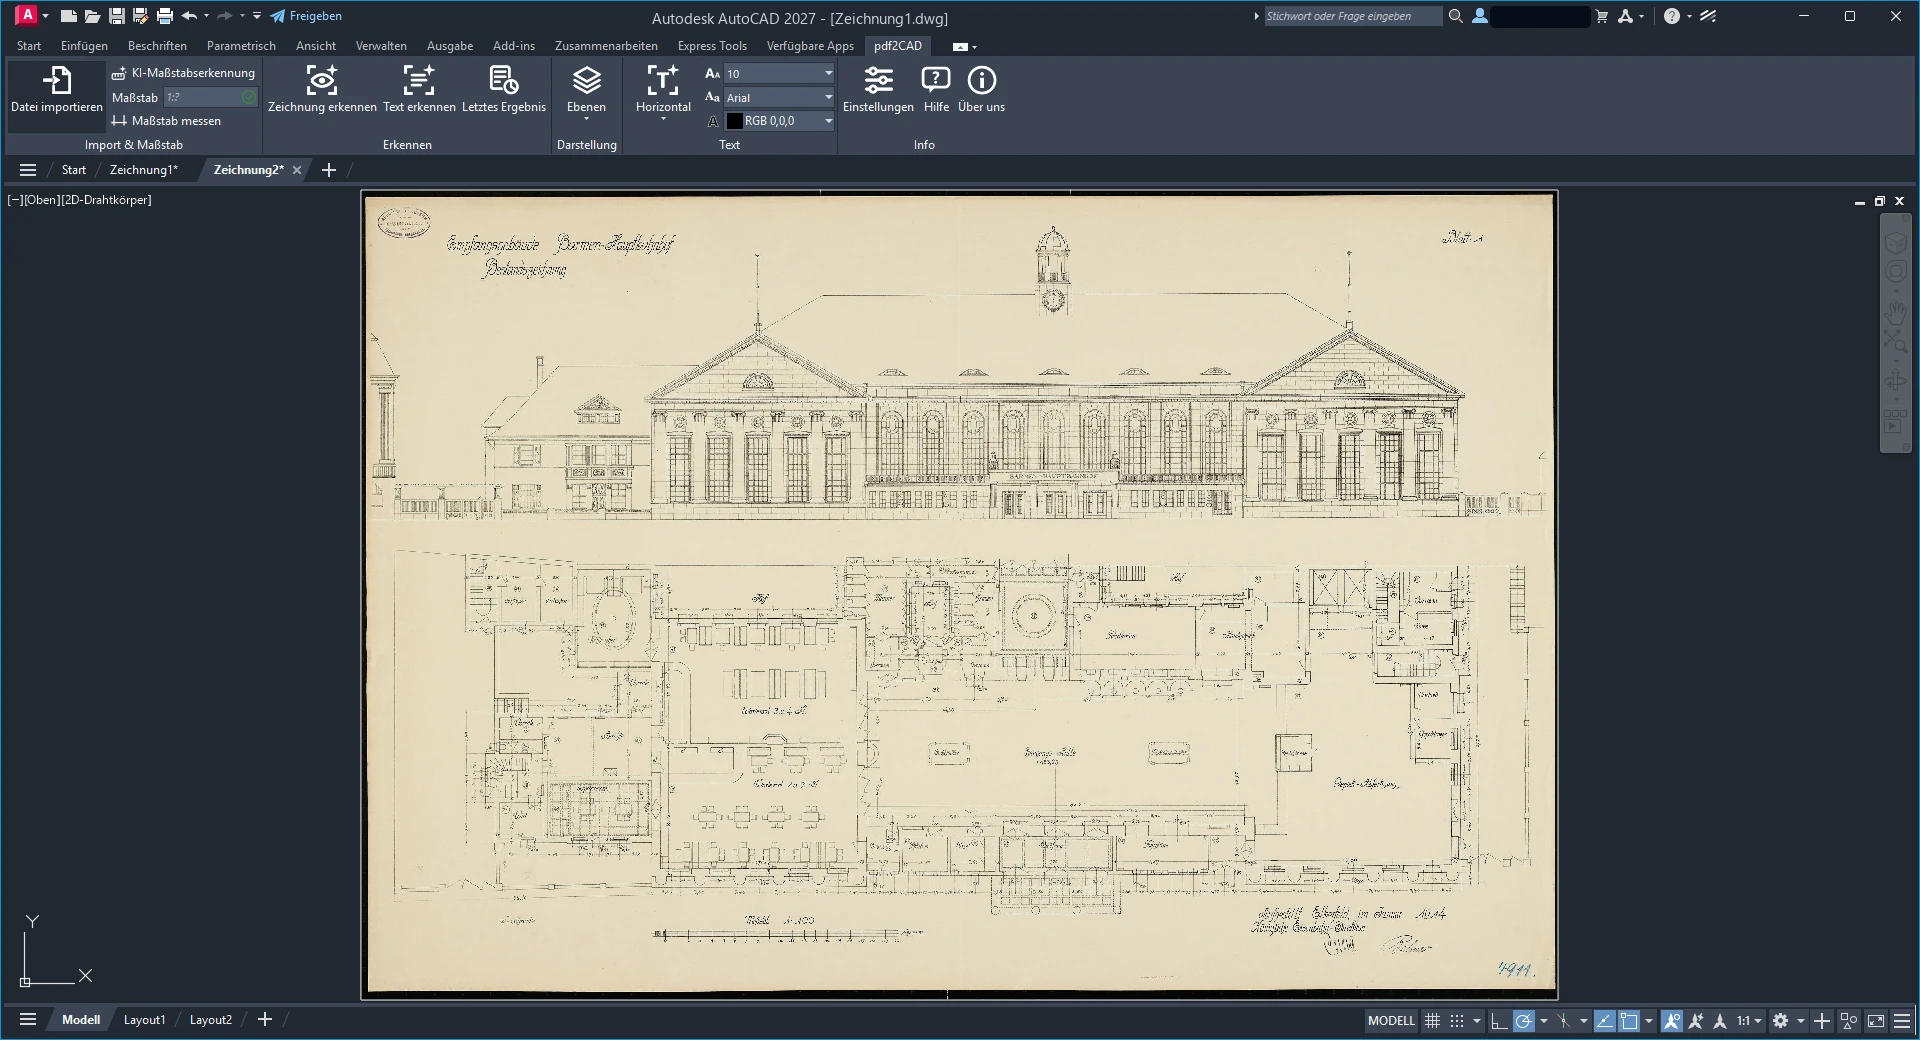
Task: Switch to Zeichnung1* file tab
Action: point(143,170)
